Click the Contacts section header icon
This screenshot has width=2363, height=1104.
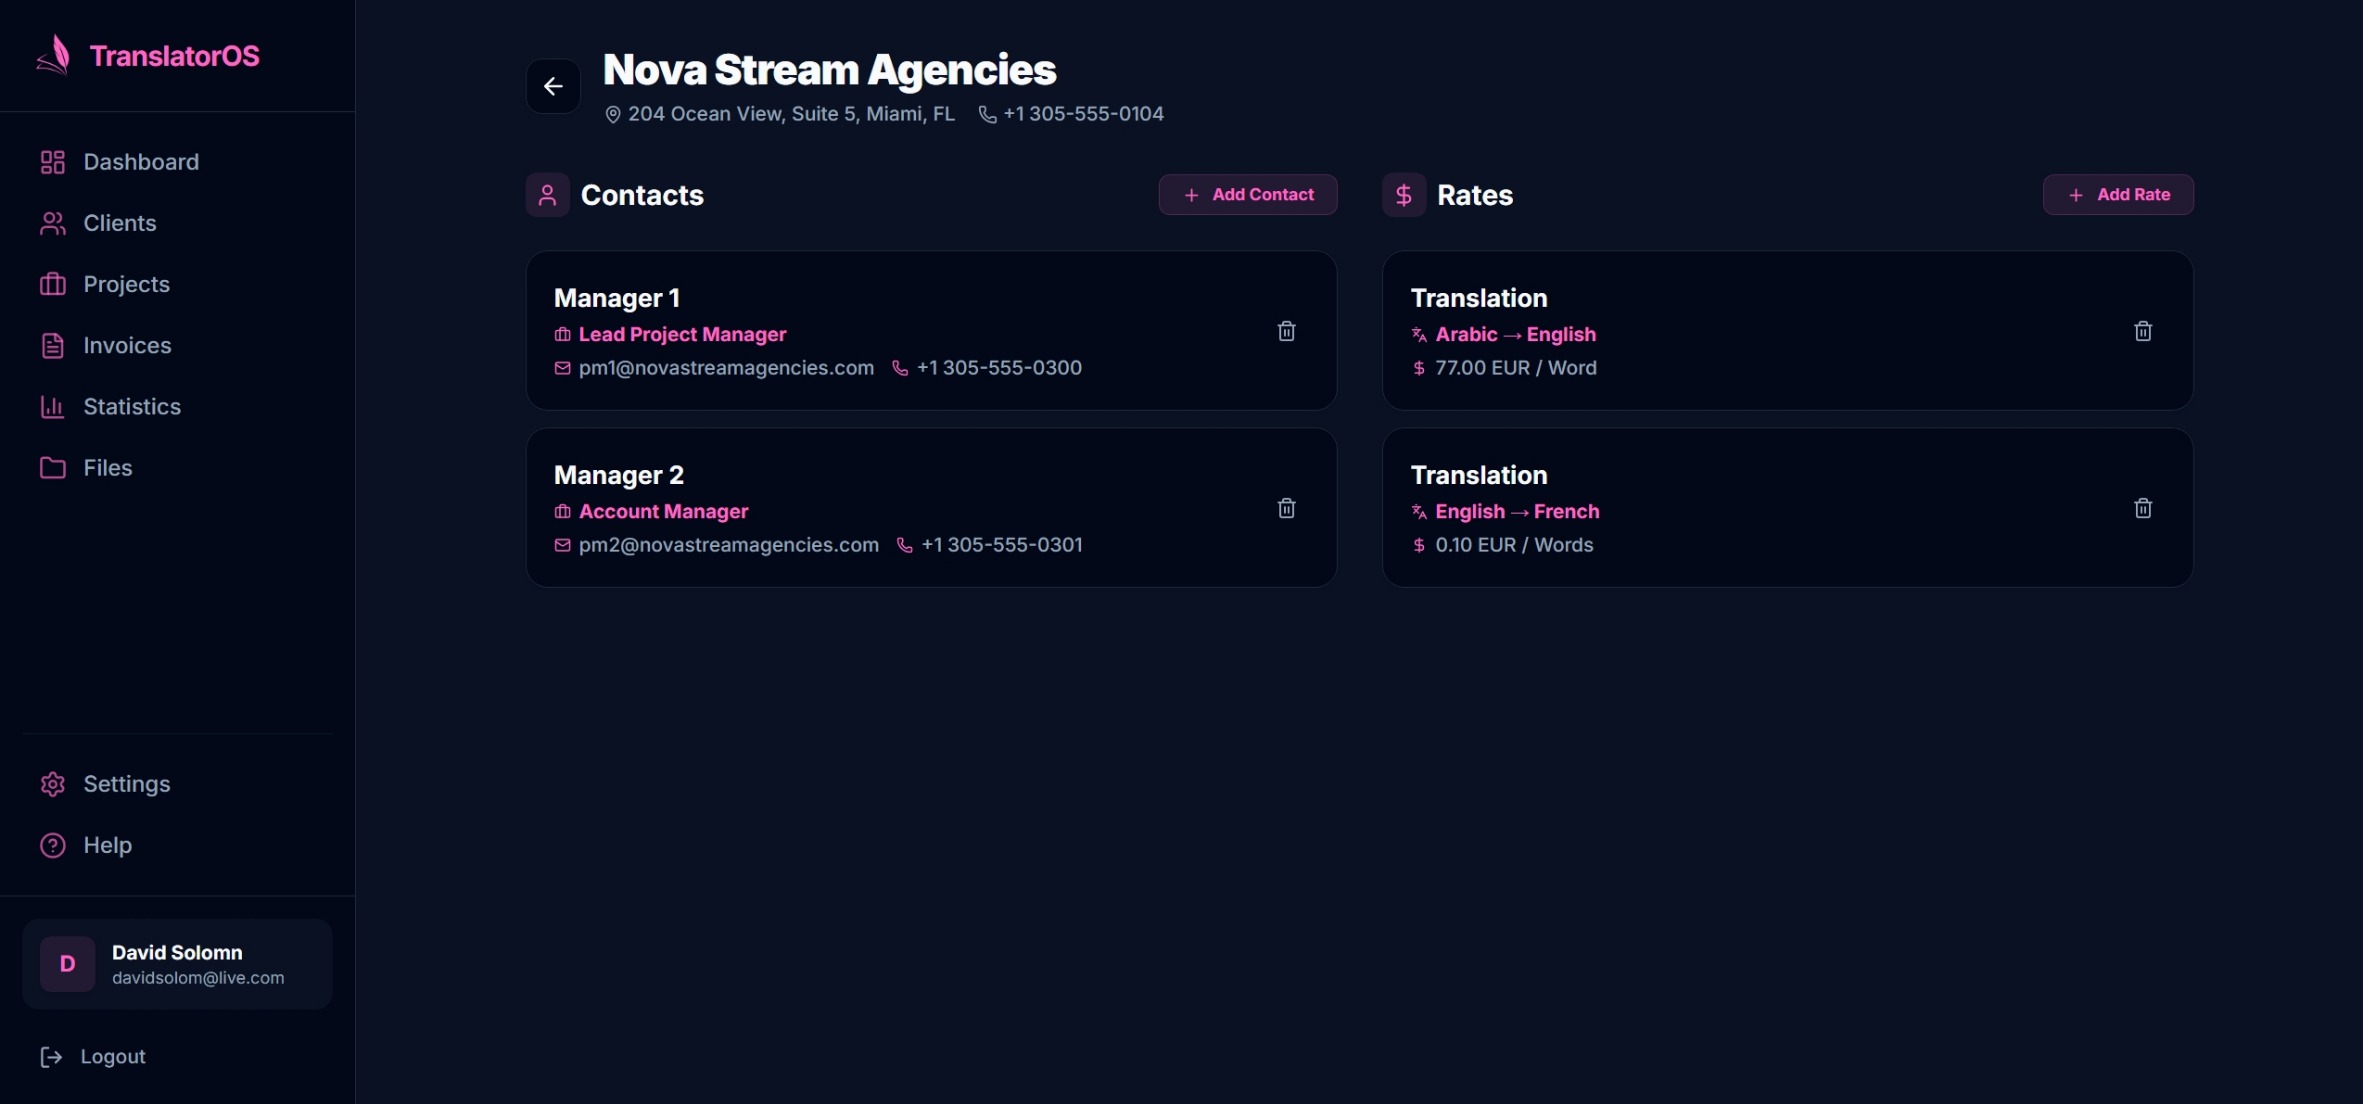tap(548, 195)
